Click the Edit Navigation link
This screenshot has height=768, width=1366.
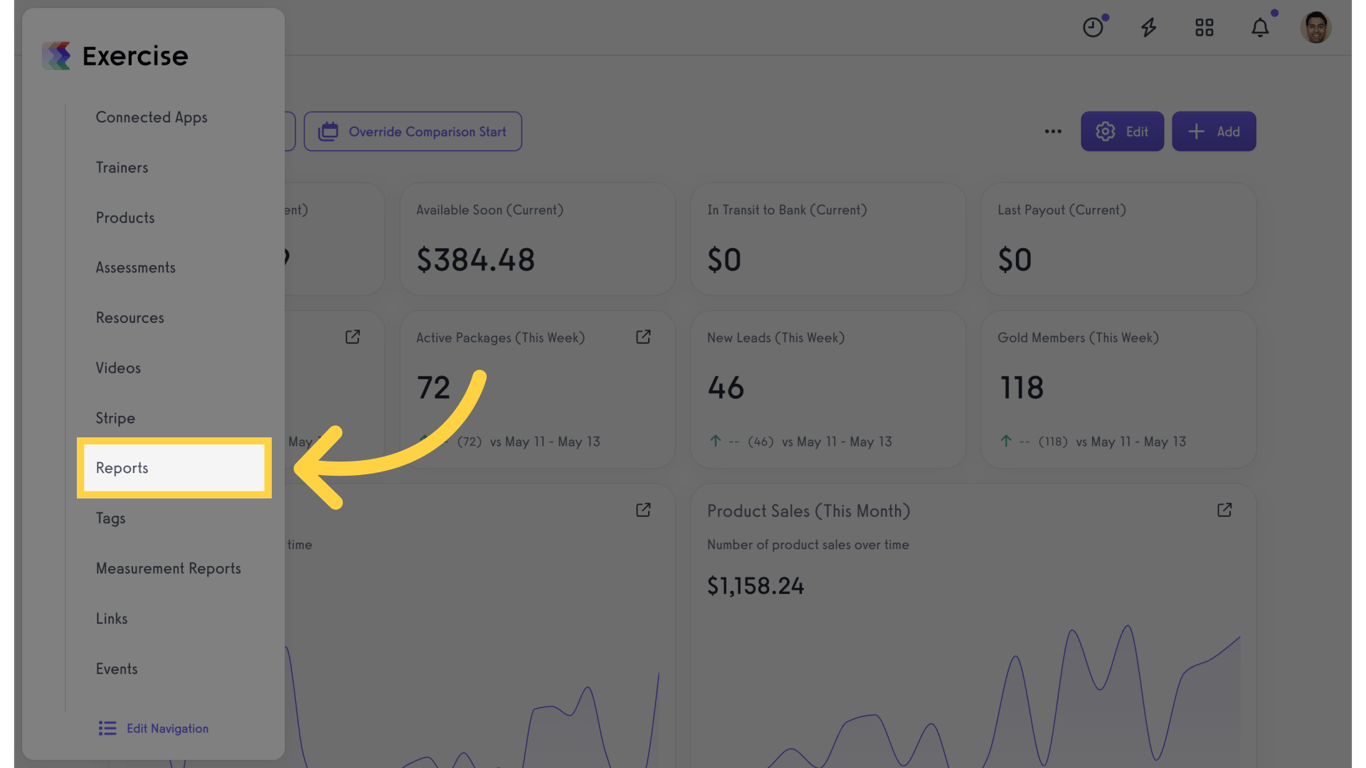[x=154, y=728]
